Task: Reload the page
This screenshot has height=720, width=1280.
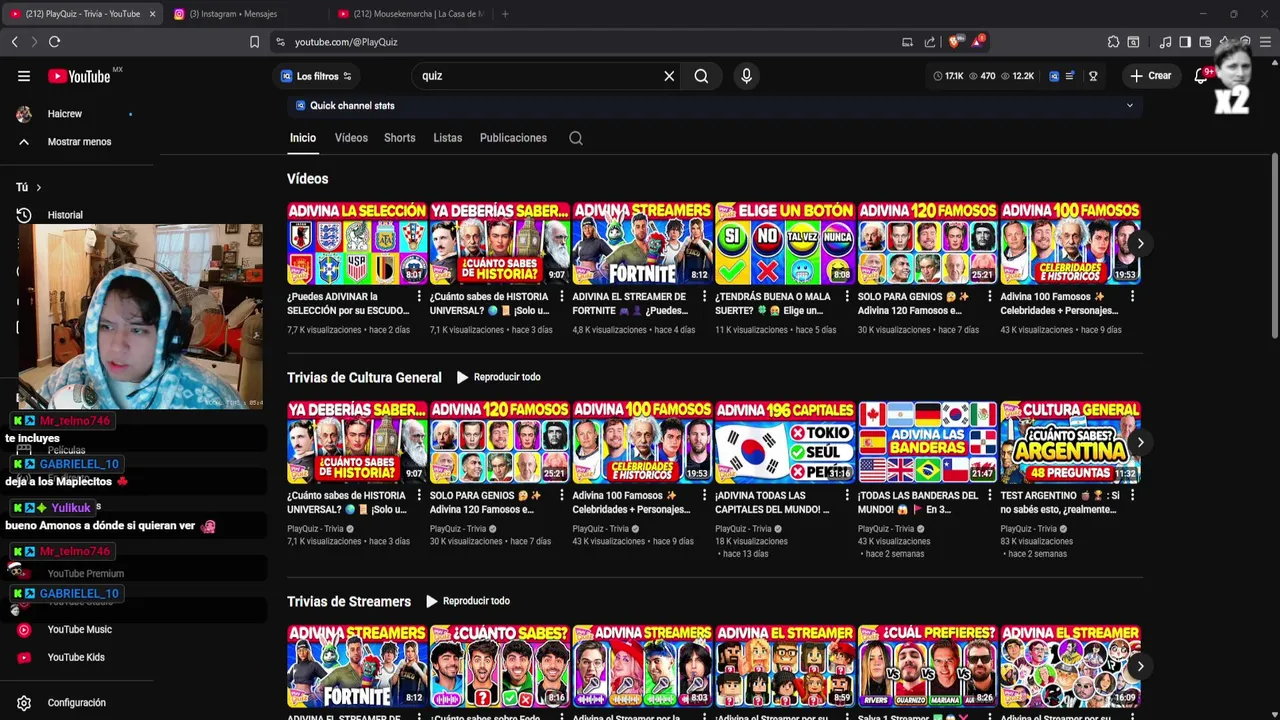Action: (54, 42)
